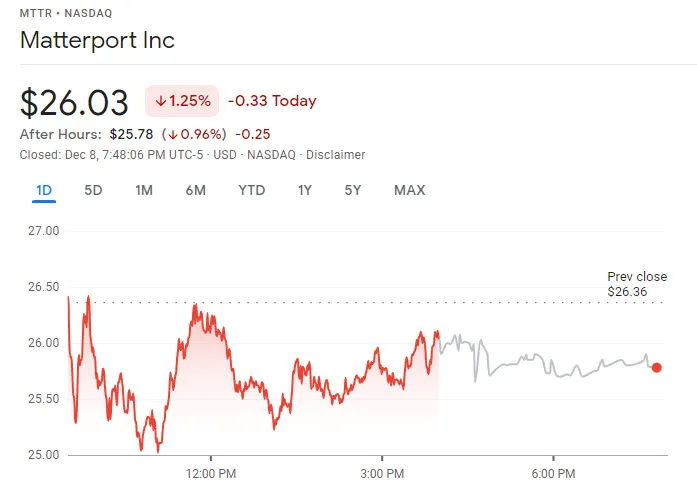Click the down arrow percentage badge
This screenshot has height=481, width=697.
(182, 101)
